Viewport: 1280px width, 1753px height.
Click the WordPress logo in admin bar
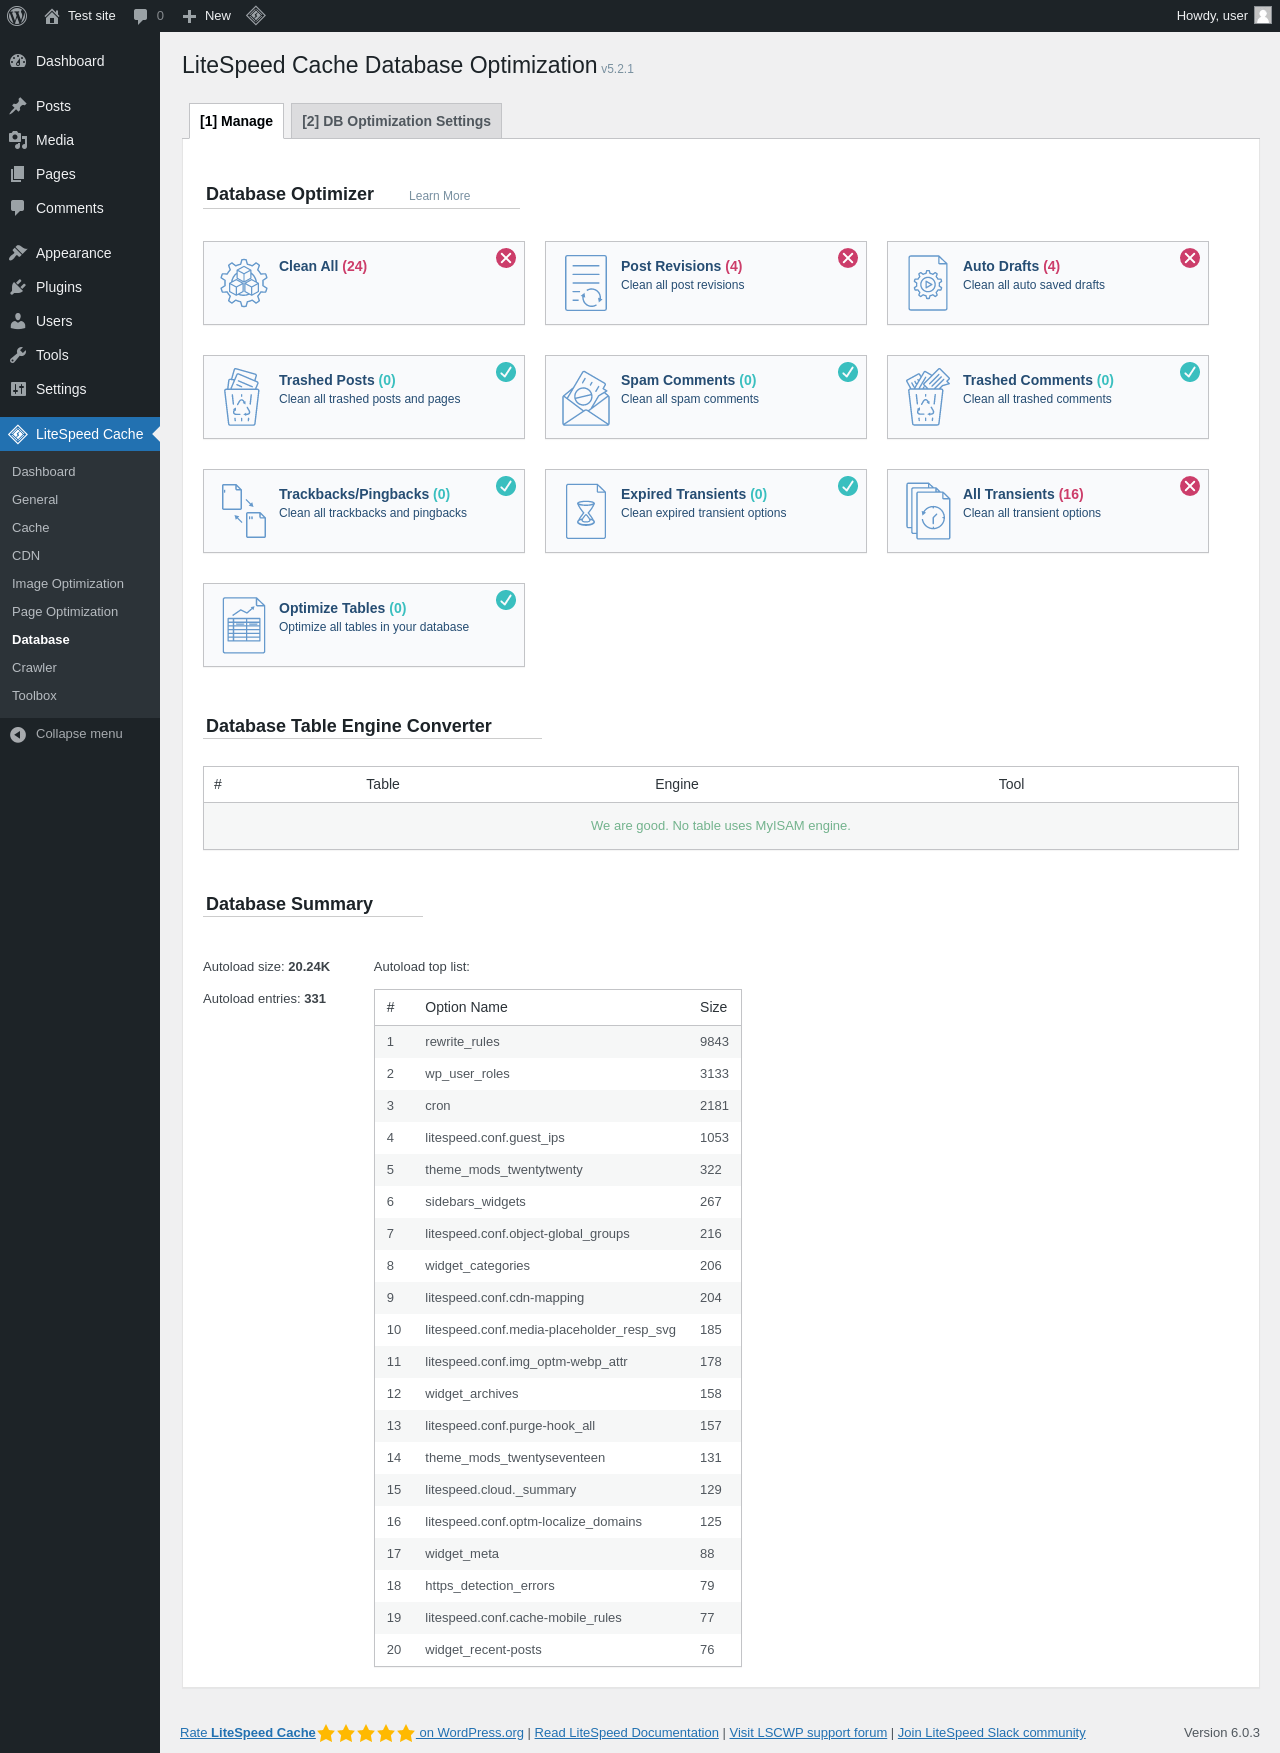(x=17, y=16)
